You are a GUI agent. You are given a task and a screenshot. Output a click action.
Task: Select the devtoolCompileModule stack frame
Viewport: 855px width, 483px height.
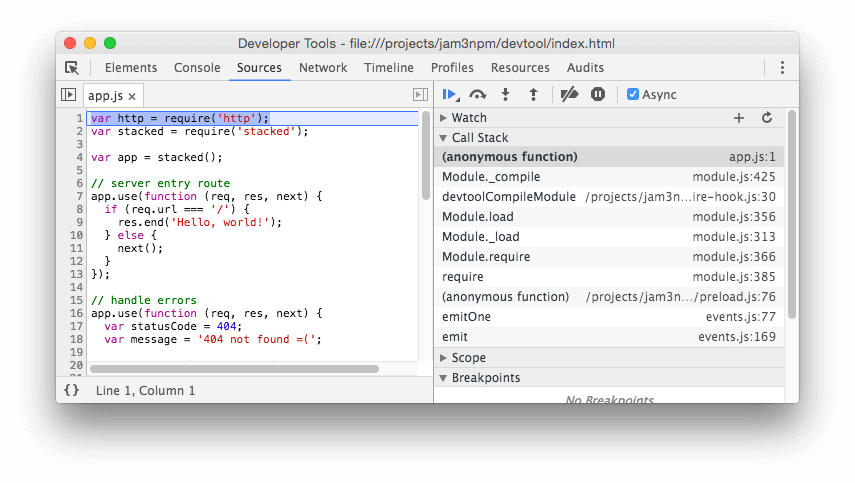(x=609, y=197)
